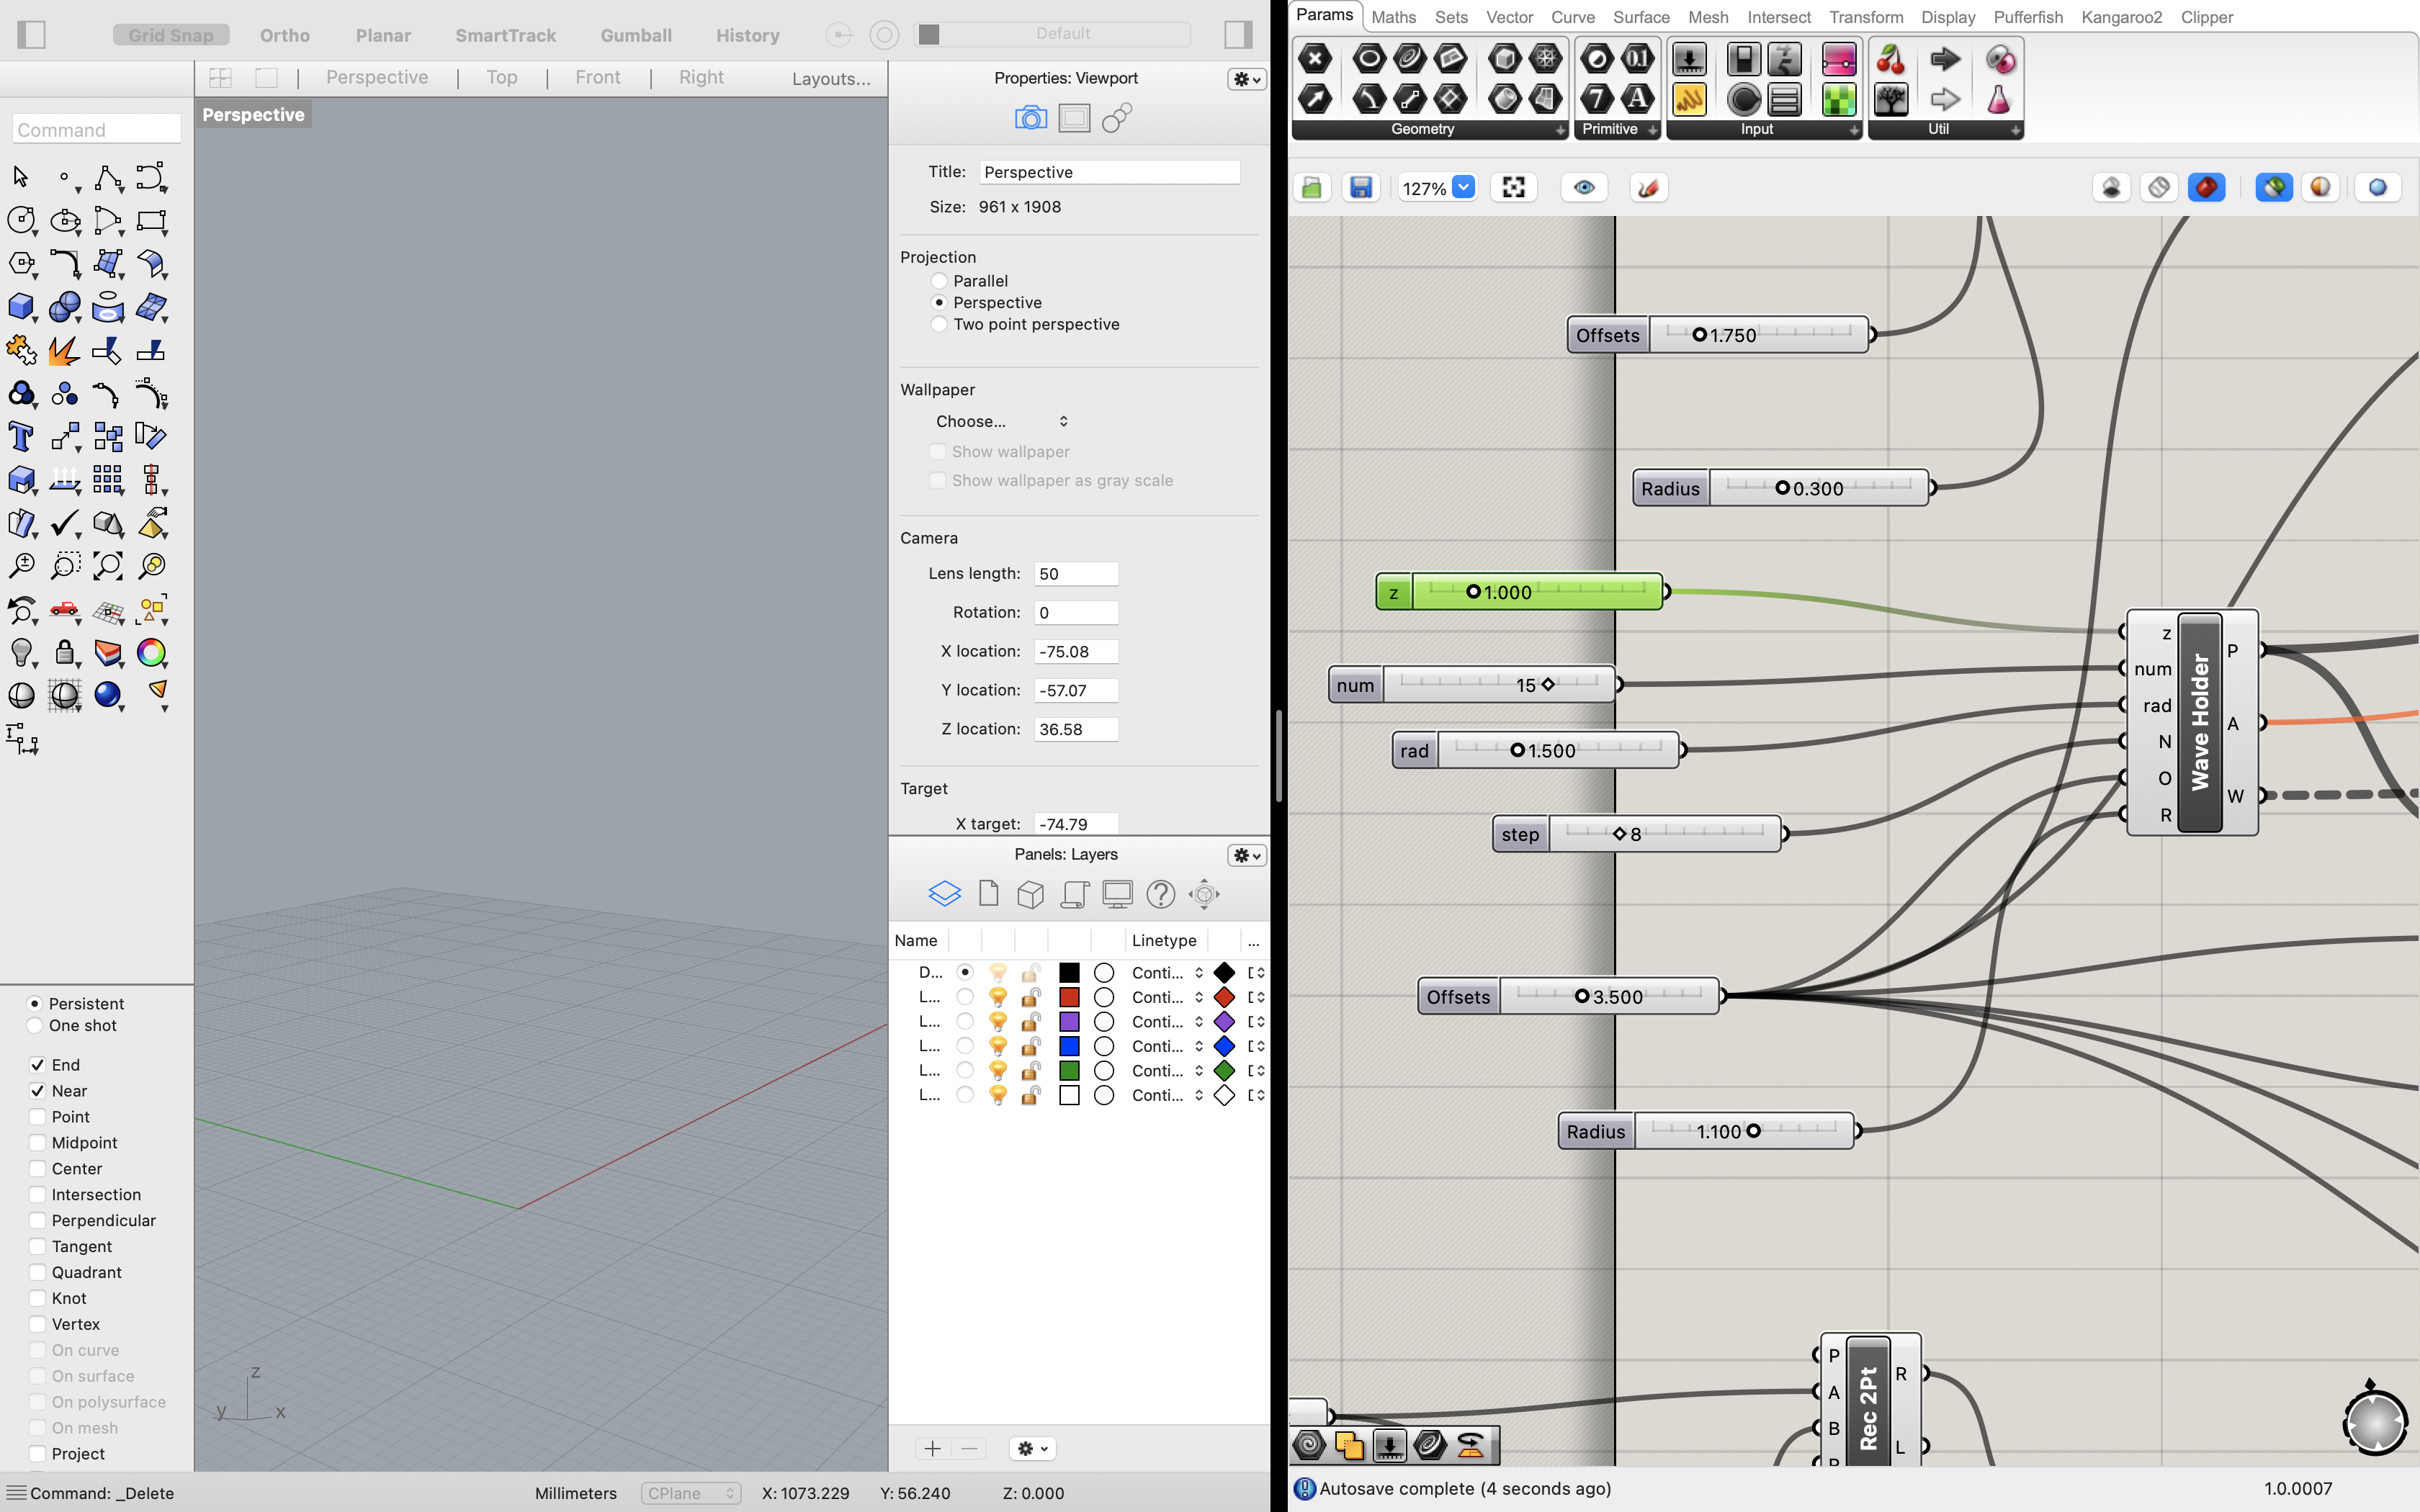Click the Gumball button in the Rhino toolbar
2420x1512 pixels.
pos(636,35)
